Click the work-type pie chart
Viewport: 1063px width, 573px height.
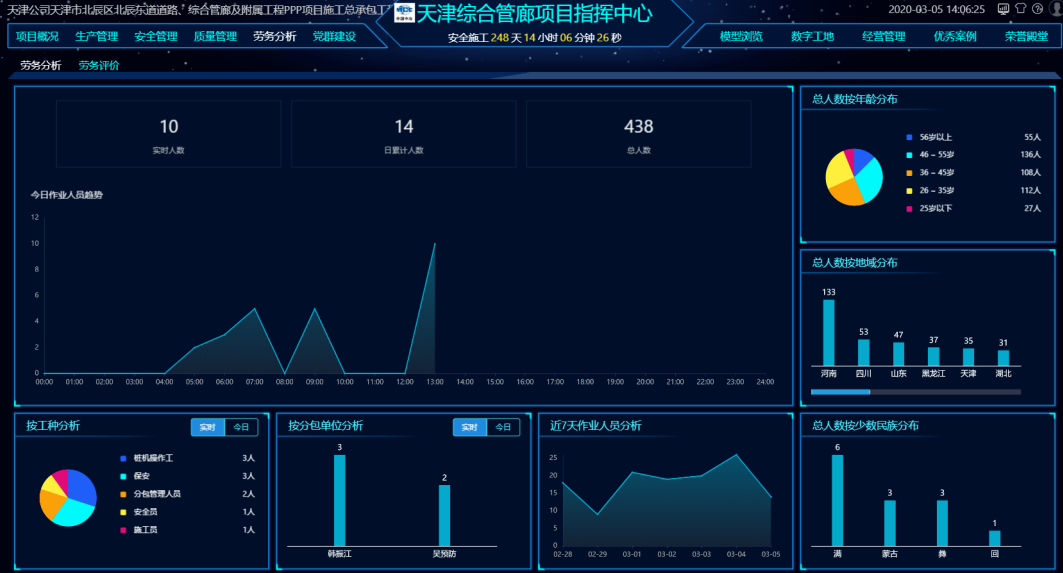[68, 498]
